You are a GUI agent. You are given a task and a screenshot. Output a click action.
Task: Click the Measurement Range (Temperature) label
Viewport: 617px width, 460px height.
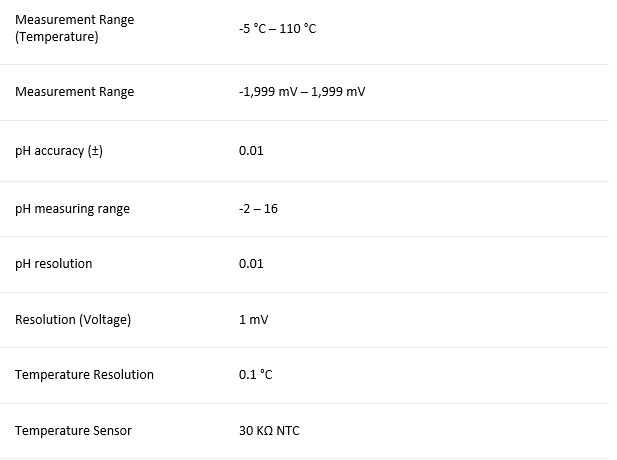(x=74, y=28)
